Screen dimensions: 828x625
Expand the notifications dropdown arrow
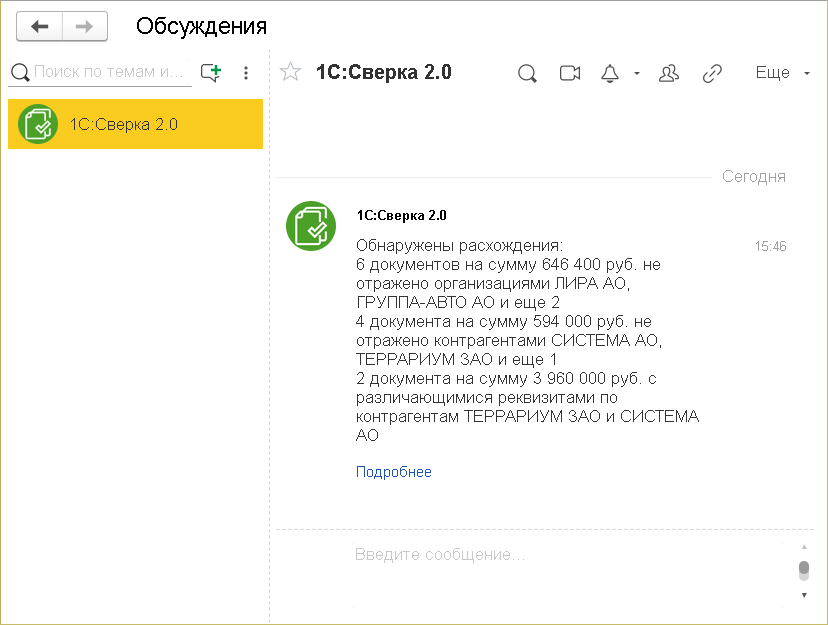pos(636,73)
